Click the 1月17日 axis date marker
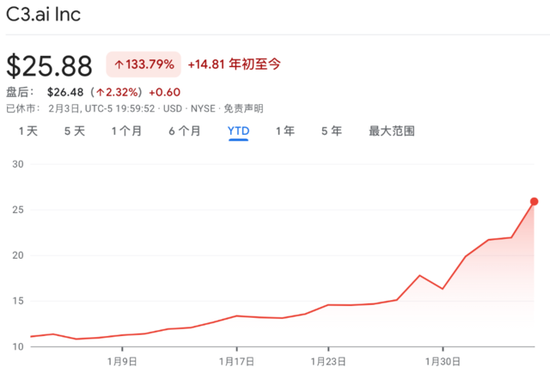 (237, 361)
